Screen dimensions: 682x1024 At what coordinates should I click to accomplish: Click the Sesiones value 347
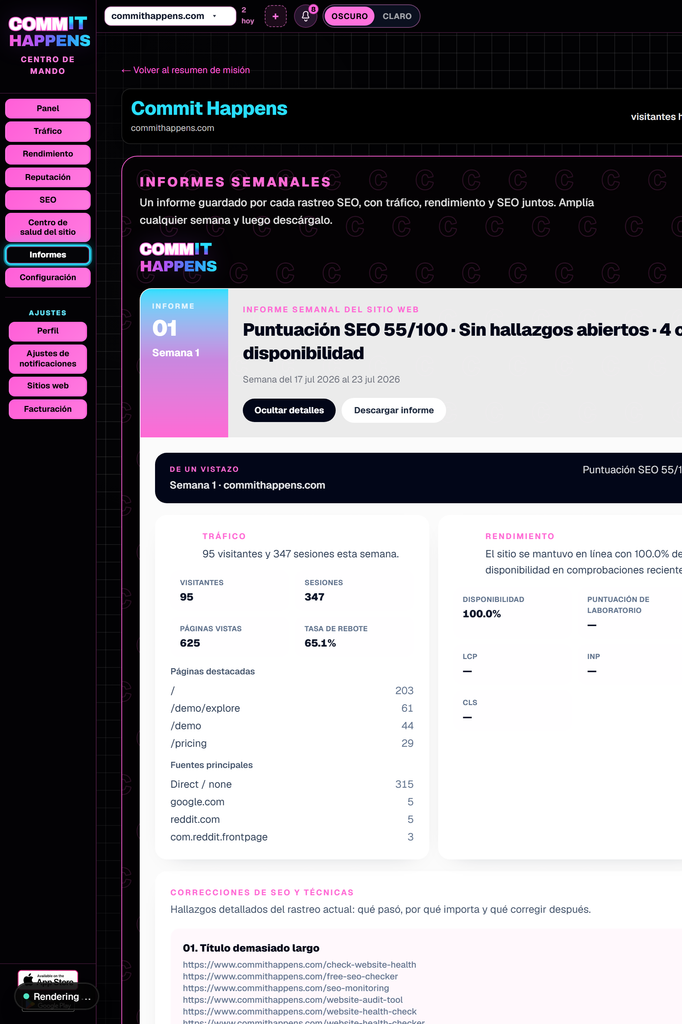pyautogui.click(x=314, y=597)
